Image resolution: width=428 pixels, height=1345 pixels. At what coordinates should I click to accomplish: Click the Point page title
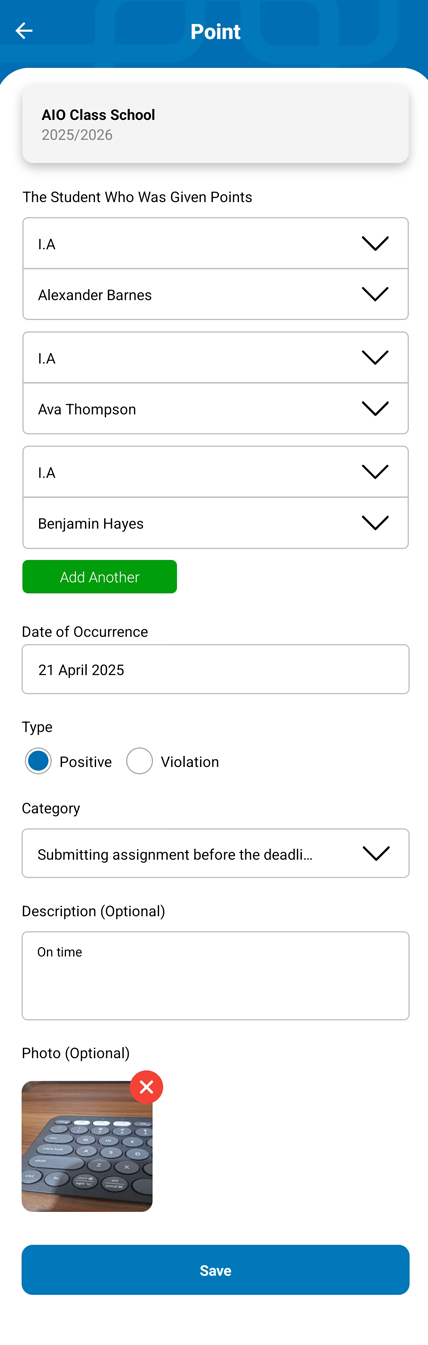(215, 32)
